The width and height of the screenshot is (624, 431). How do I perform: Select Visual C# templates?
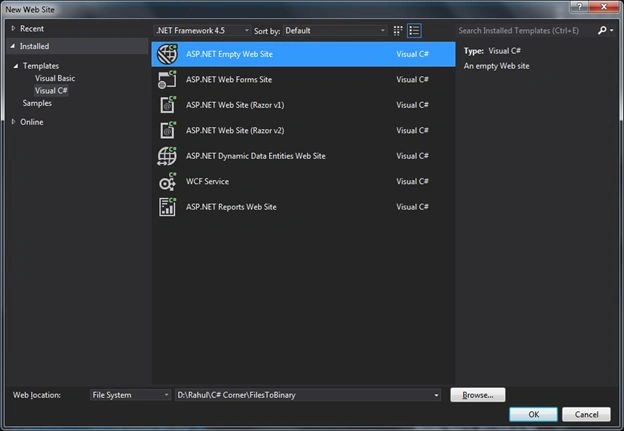click(x=51, y=91)
